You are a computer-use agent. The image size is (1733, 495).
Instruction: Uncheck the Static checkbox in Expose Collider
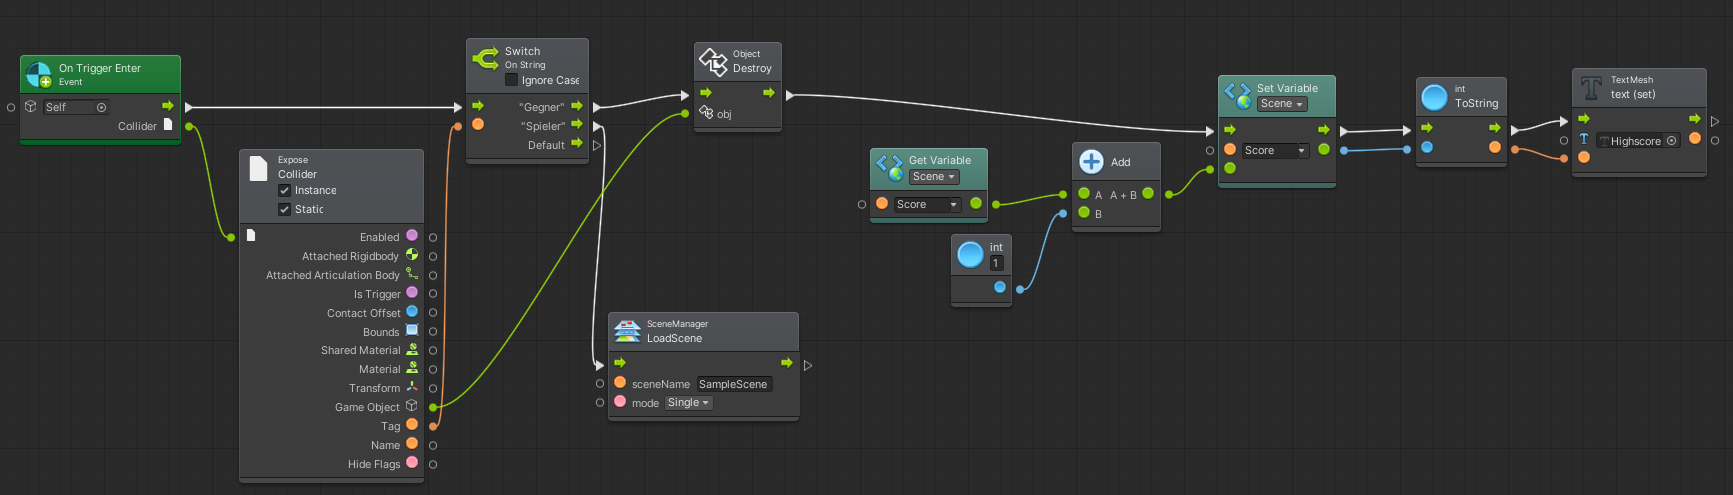click(285, 209)
